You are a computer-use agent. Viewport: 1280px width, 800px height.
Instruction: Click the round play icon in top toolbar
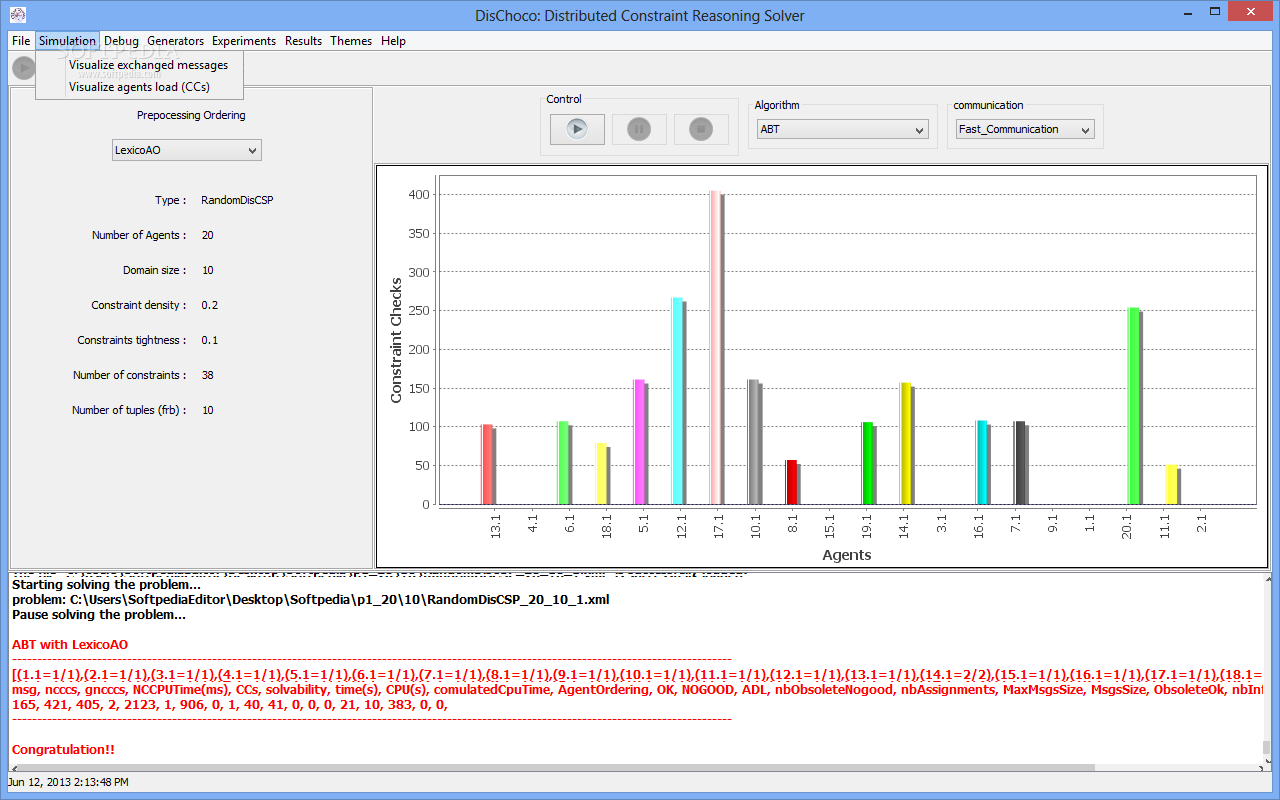[x=23, y=68]
